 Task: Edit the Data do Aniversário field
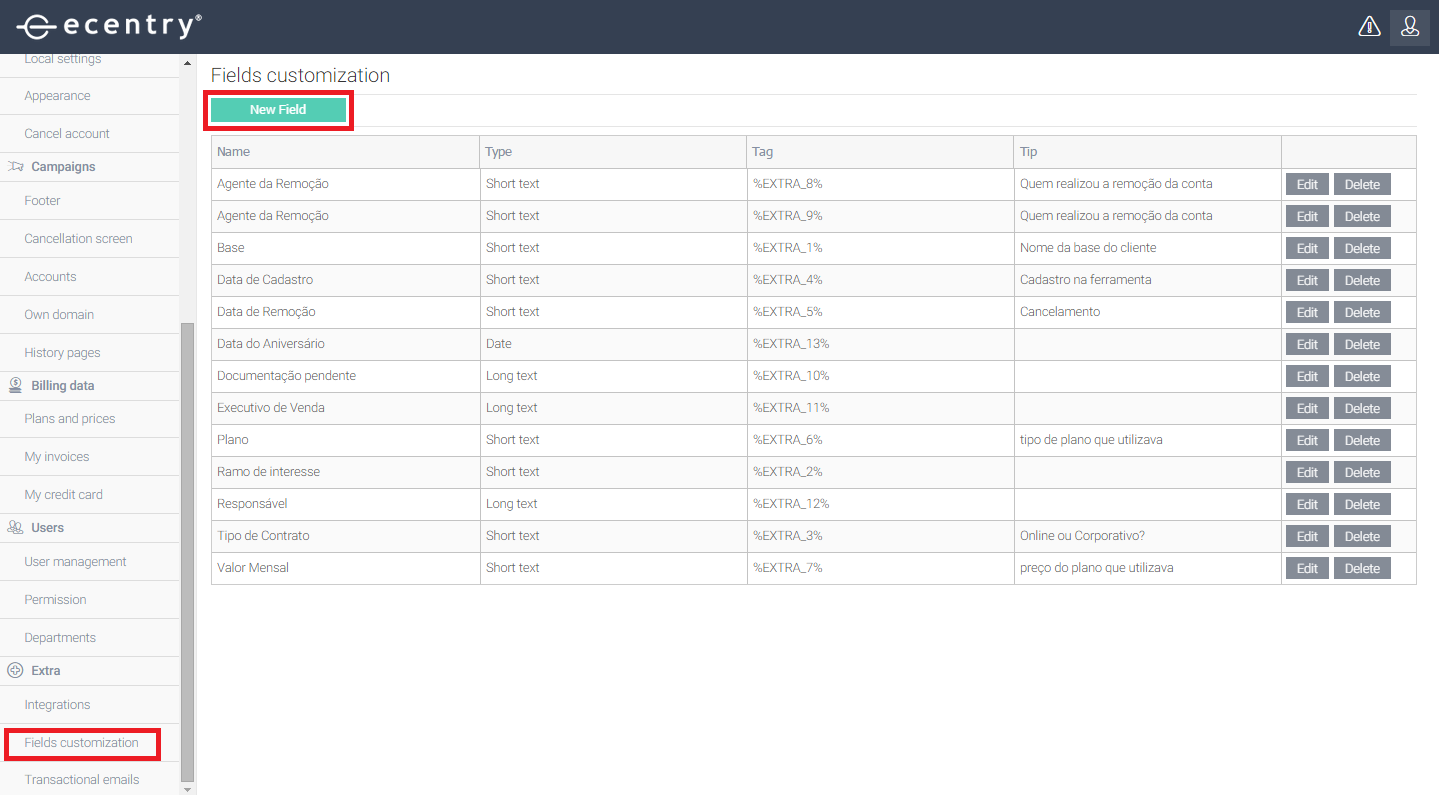point(1307,344)
